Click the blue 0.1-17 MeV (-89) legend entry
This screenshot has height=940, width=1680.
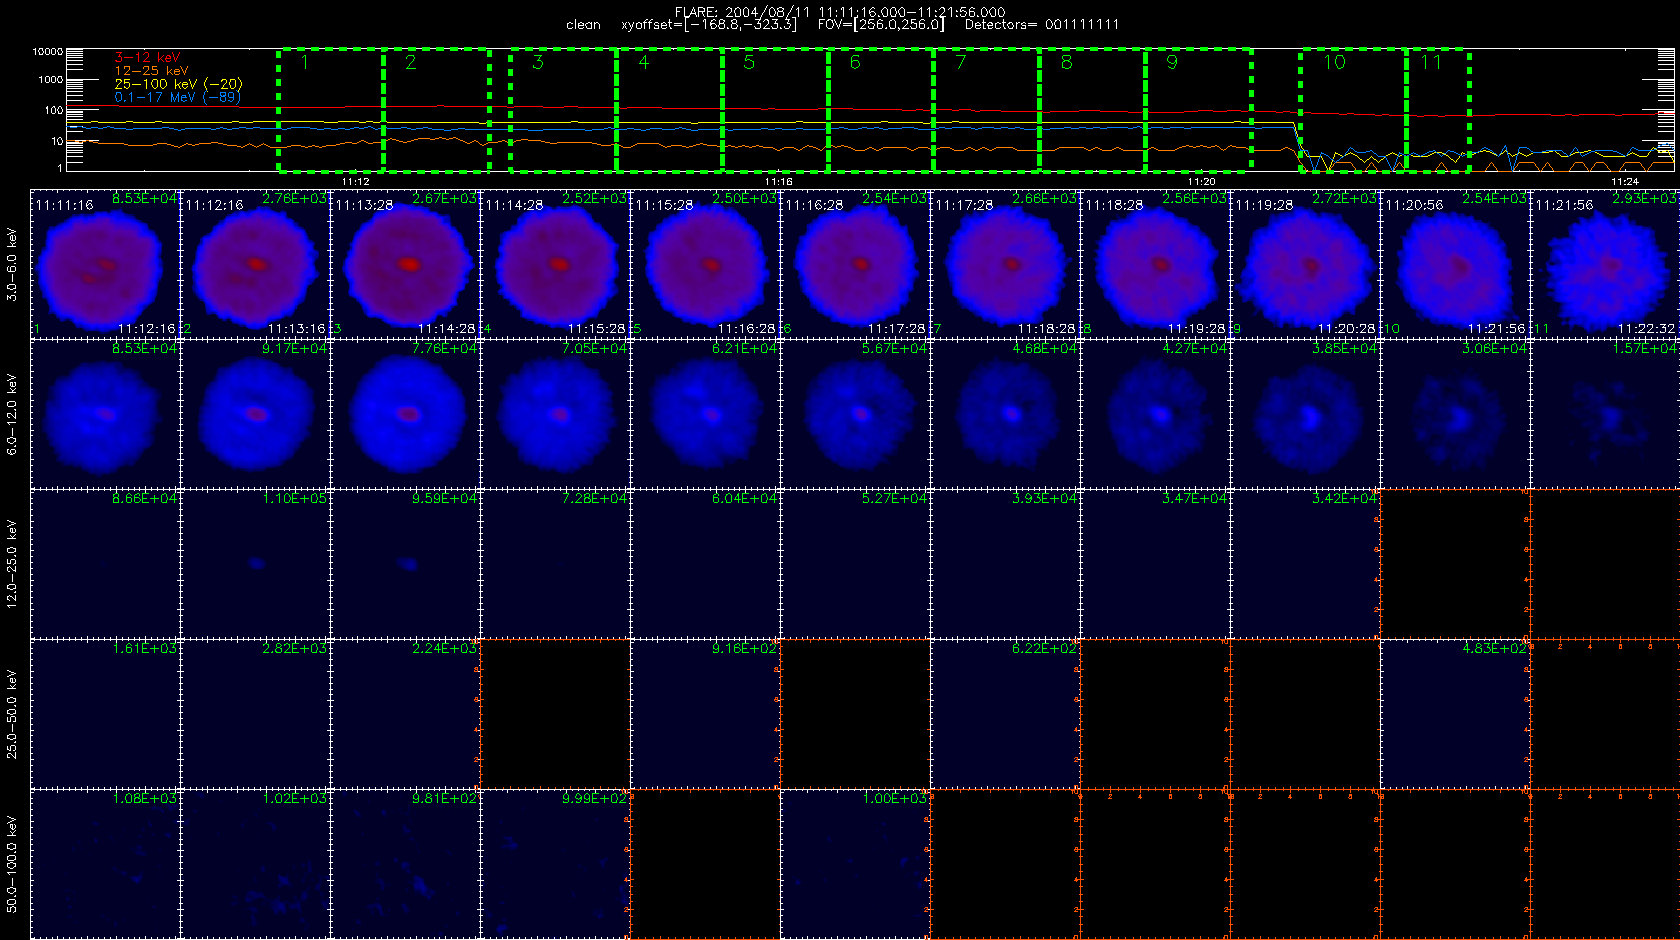click(x=176, y=97)
